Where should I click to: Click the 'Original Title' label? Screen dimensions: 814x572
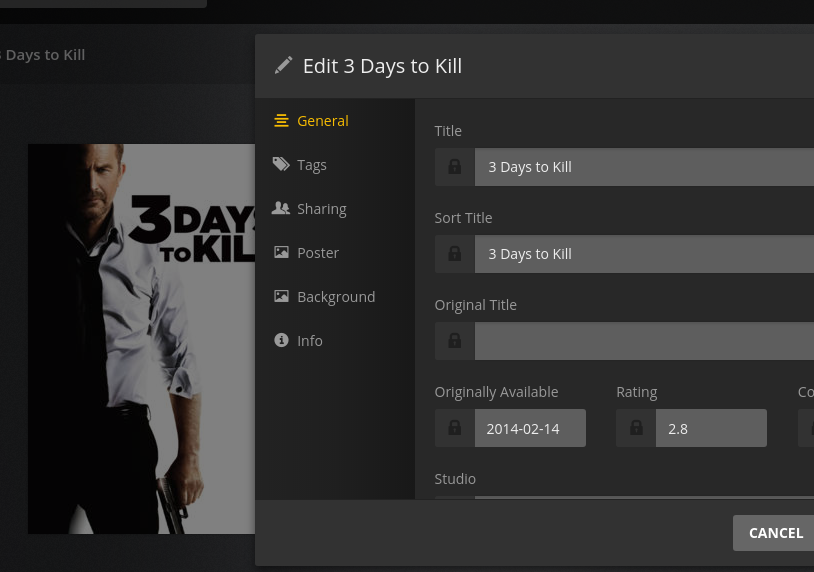(476, 305)
